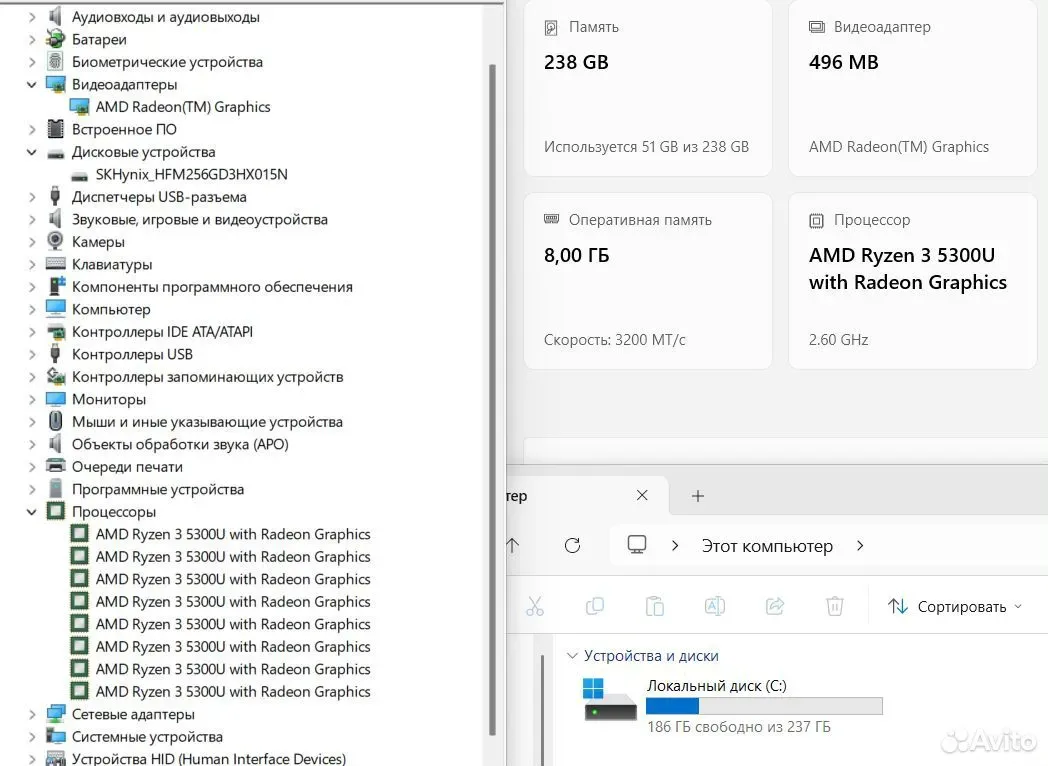Close the current Explorer tab
Viewport: 1048px width, 766px height.
(642, 495)
